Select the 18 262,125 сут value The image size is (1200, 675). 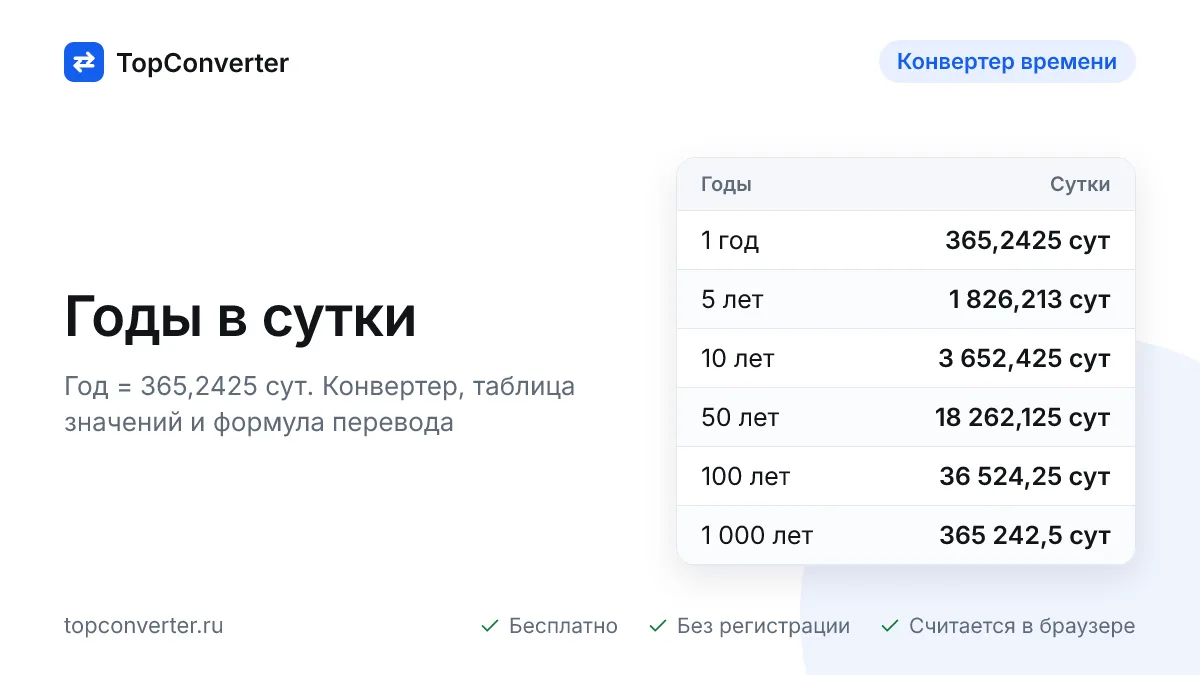(1023, 418)
